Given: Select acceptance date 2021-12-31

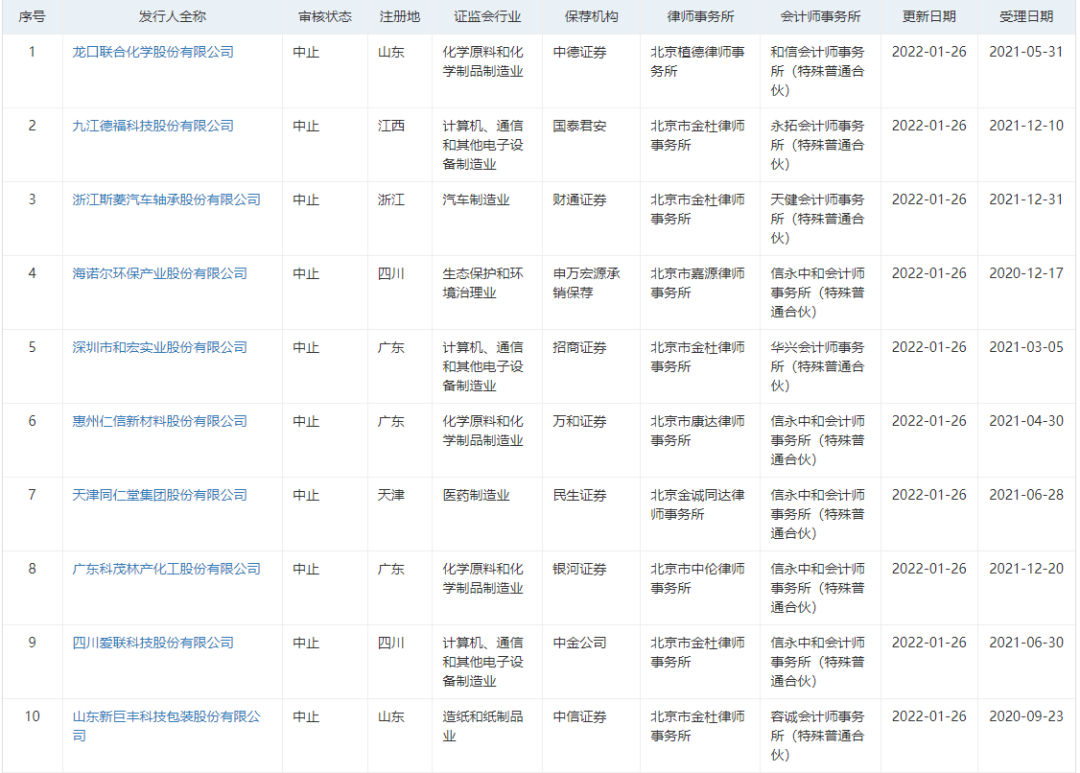Looking at the screenshot, I should click(1026, 199).
